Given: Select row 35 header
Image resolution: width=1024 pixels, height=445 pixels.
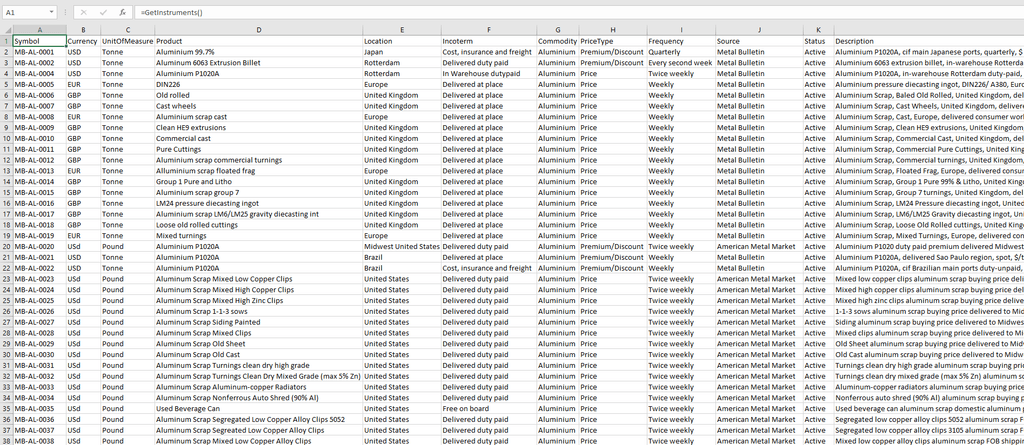Looking at the screenshot, I should [x=6, y=408].
